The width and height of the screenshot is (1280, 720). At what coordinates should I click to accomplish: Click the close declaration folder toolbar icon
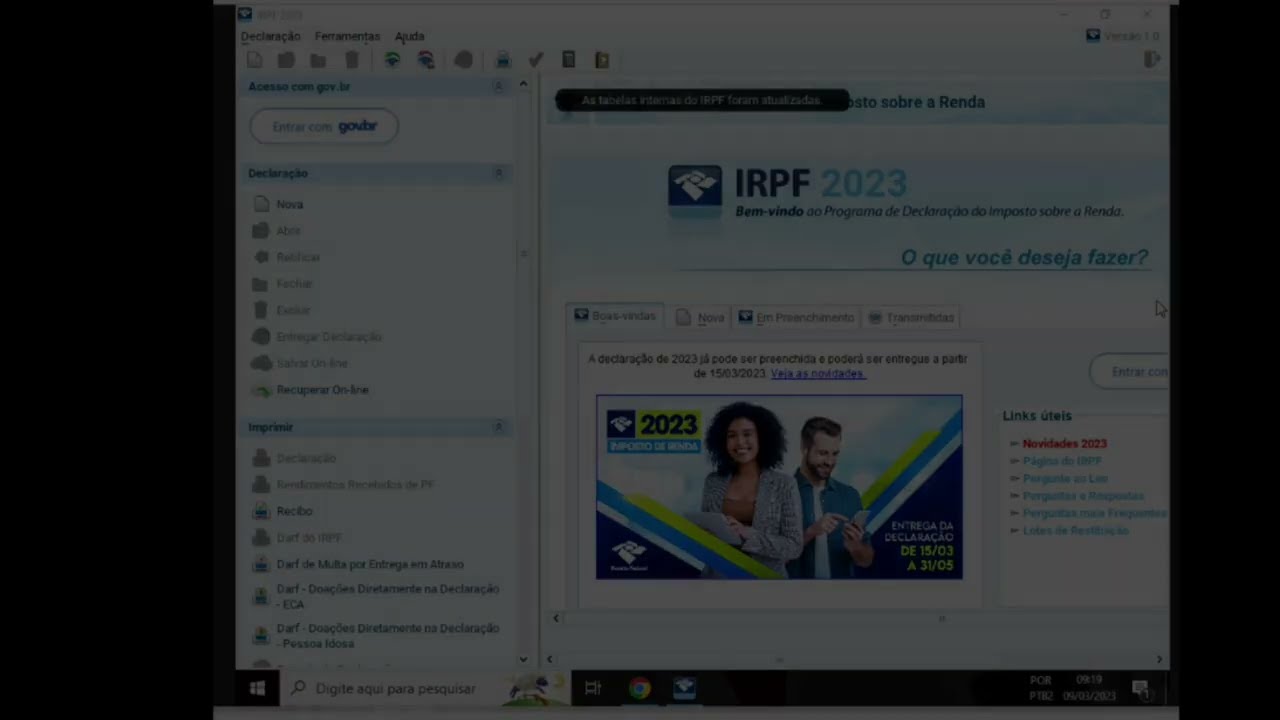click(318, 60)
